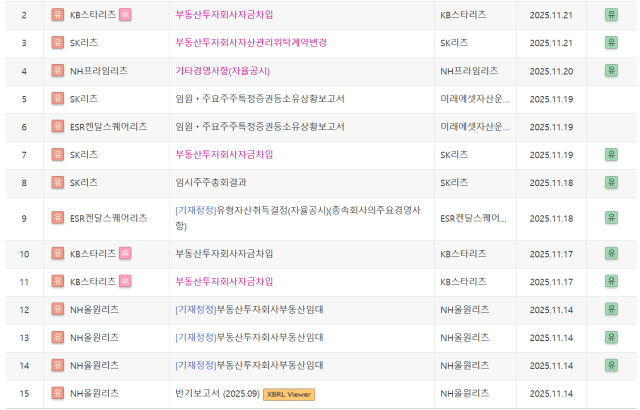The image size is (640, 410).
Task: Click the orange 유 icon in row 9 for ESR켄달스퀘어리츠
Action: coord(58,218)
